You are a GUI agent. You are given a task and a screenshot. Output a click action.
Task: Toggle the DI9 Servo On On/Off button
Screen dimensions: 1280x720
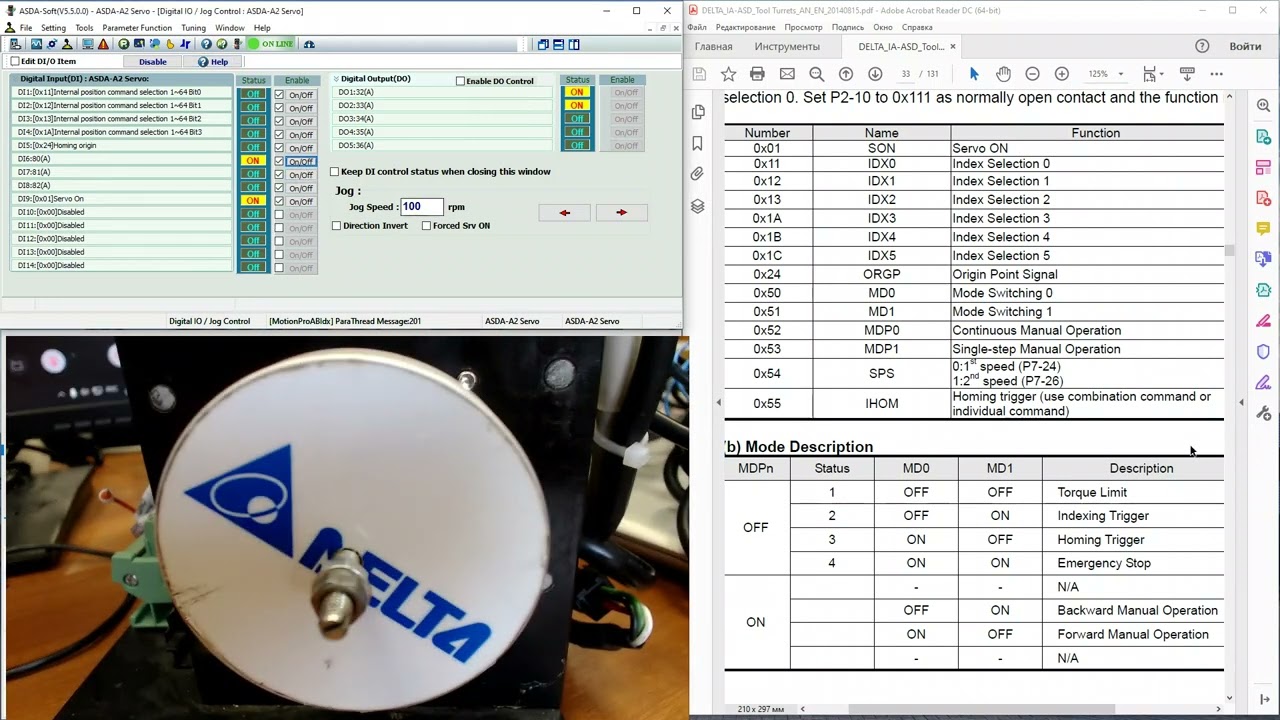coord(301,201)
